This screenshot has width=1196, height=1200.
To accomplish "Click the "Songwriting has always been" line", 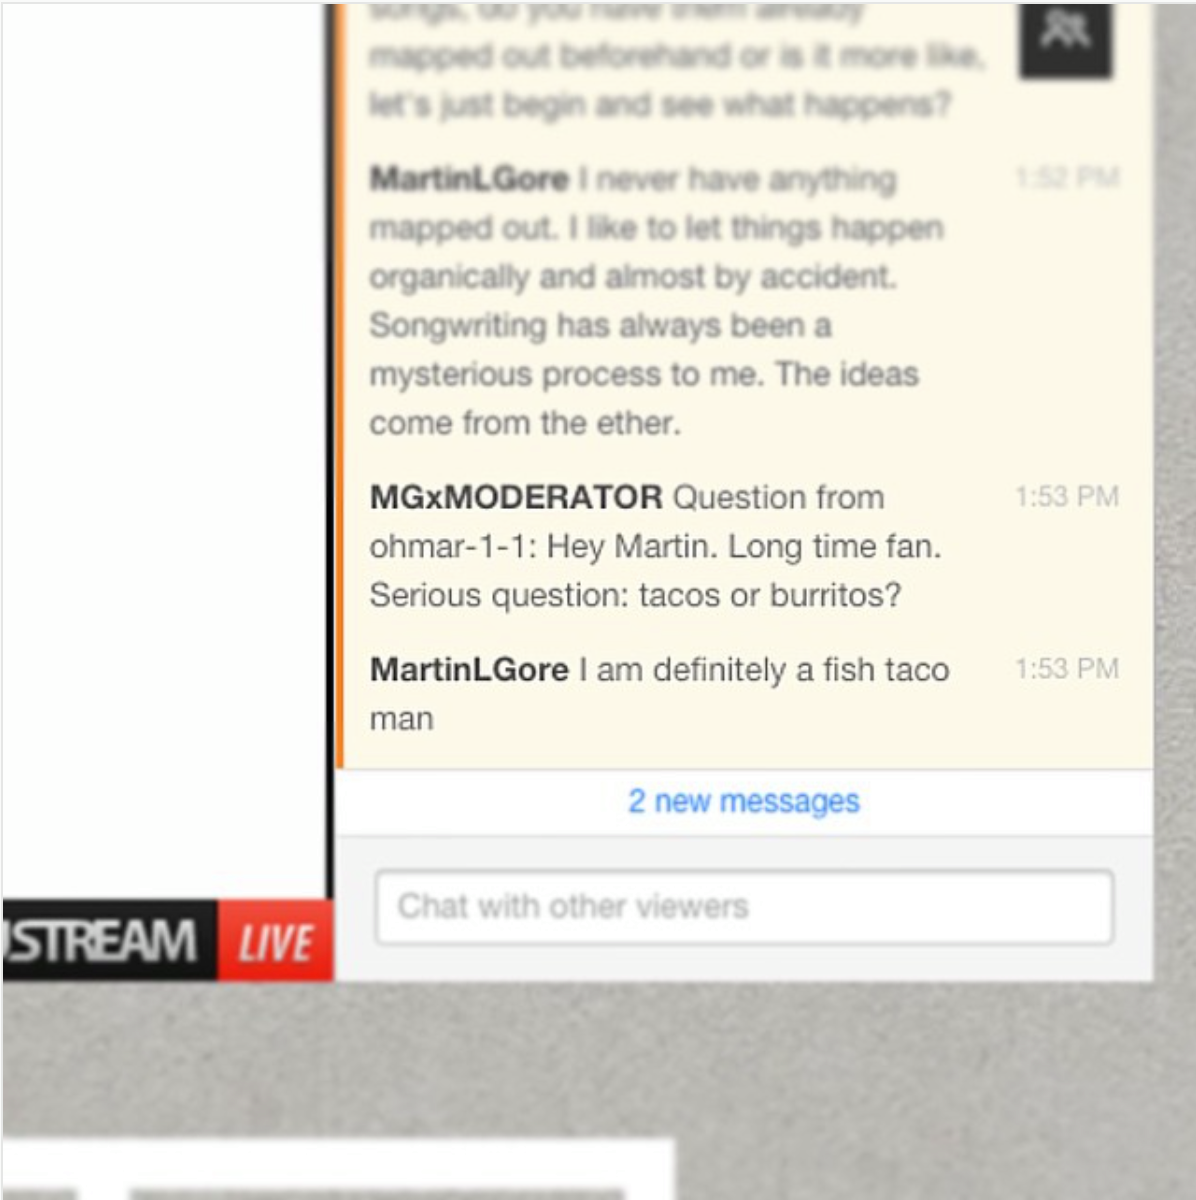I will (600, 325).
